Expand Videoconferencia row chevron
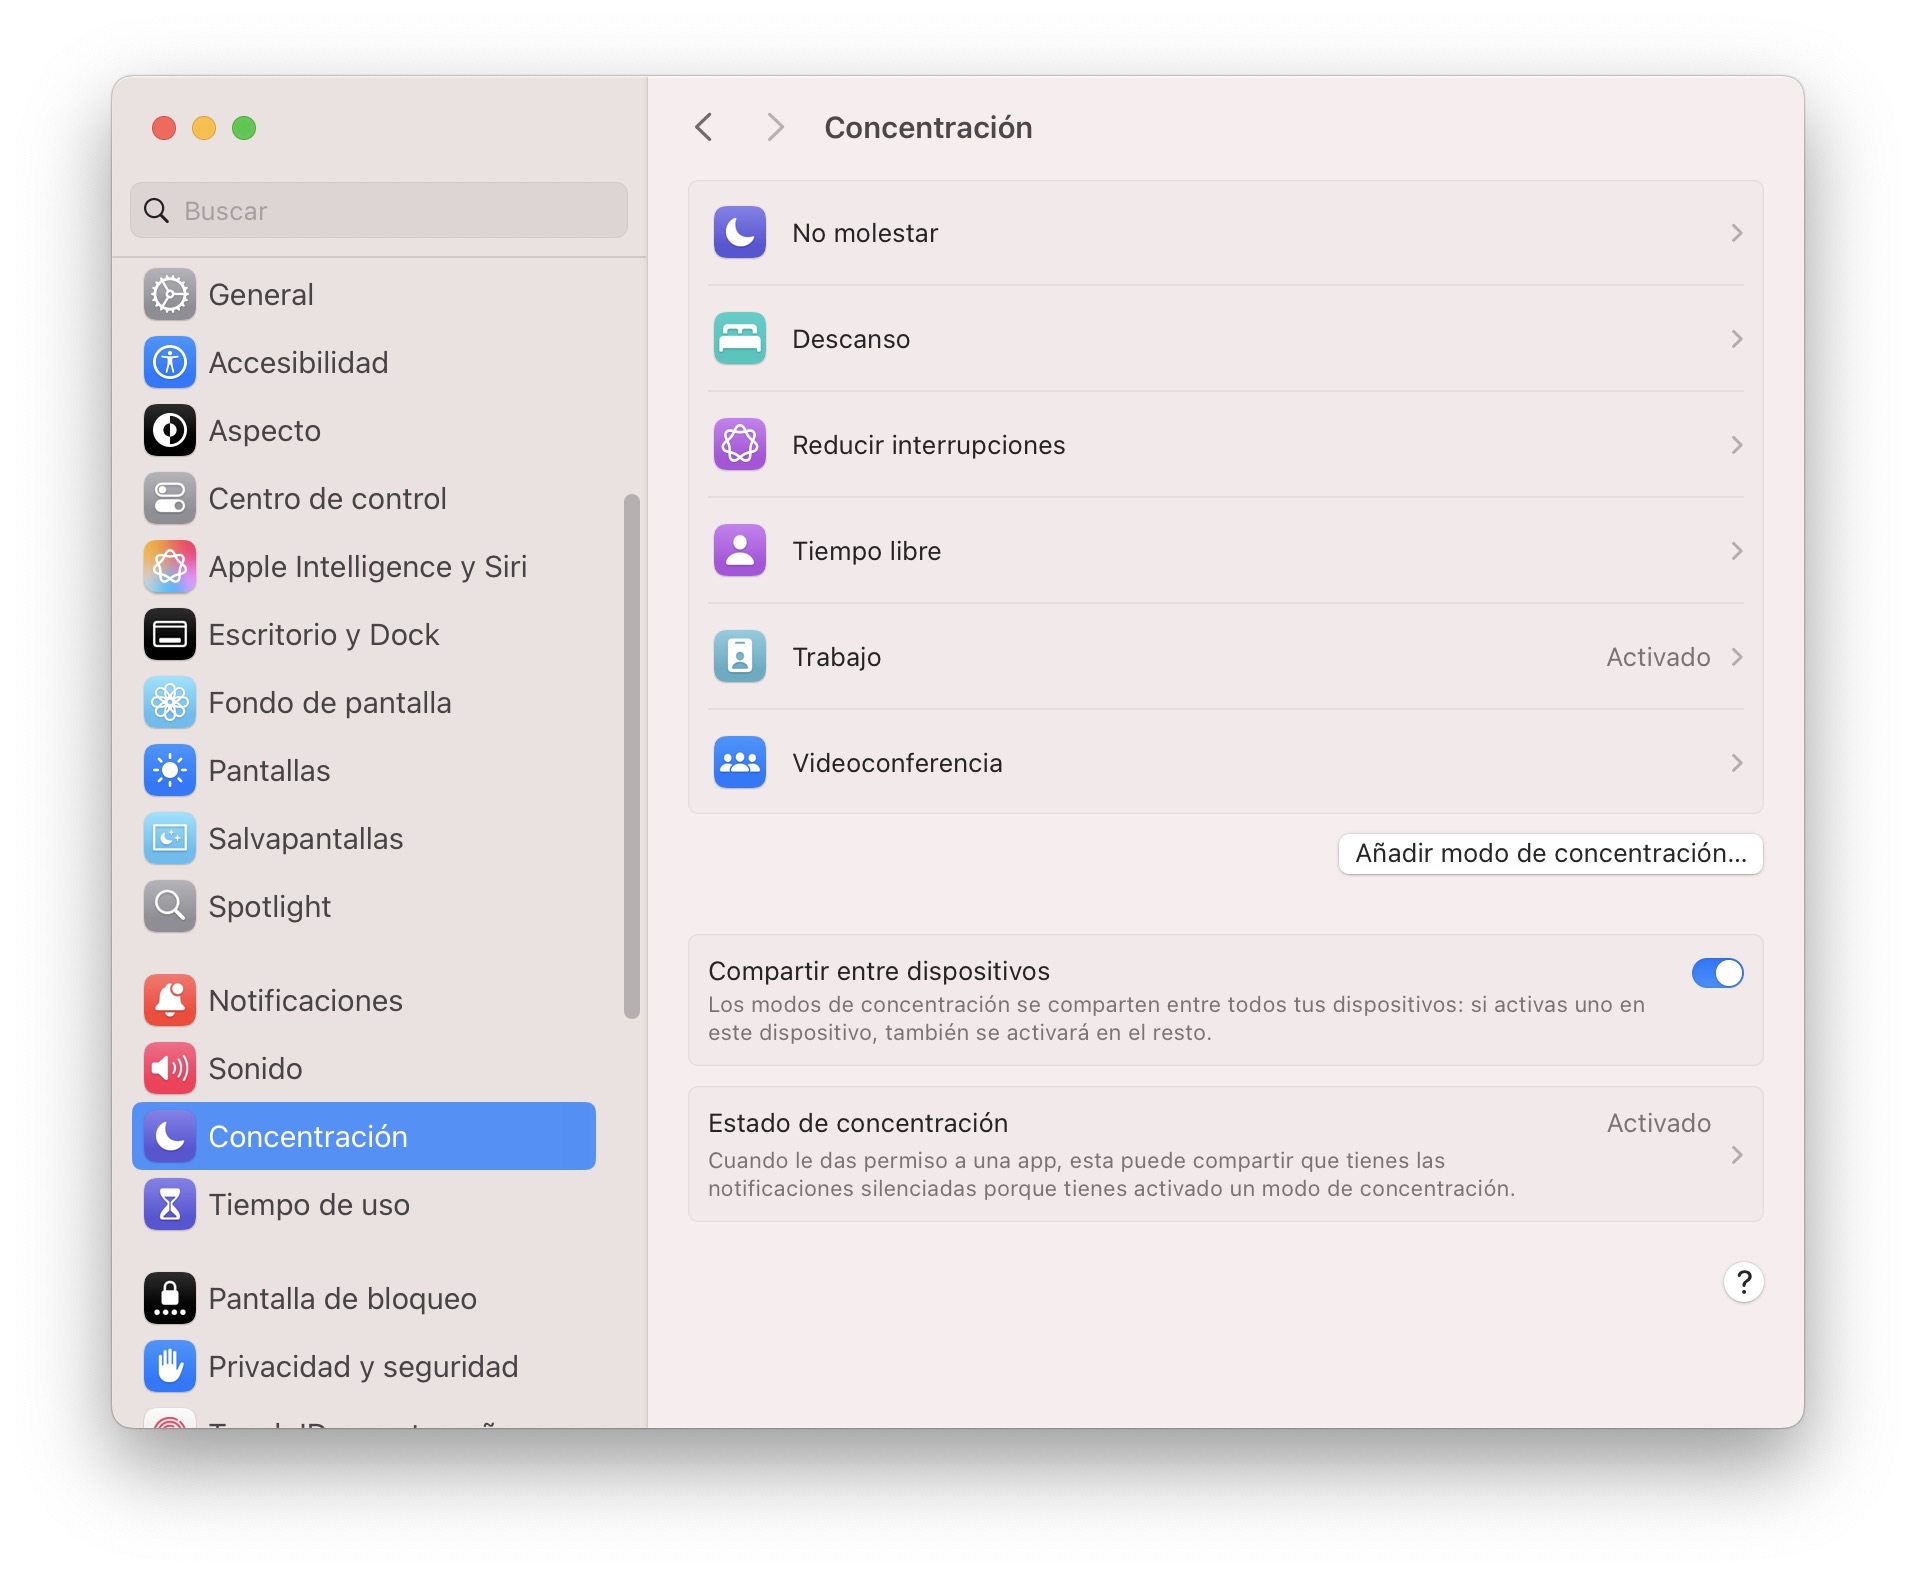The image size is (1916, 1576). coord(1737,763)
